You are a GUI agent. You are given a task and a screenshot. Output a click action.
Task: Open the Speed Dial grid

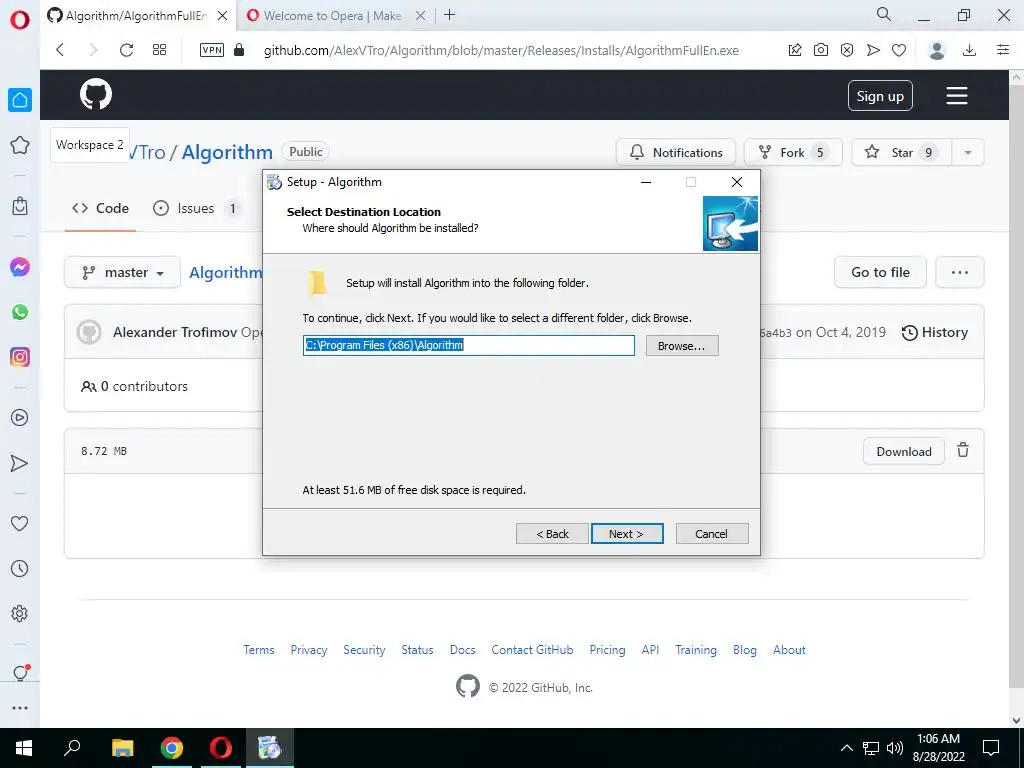pyautogui.click(x=159, y=50)
